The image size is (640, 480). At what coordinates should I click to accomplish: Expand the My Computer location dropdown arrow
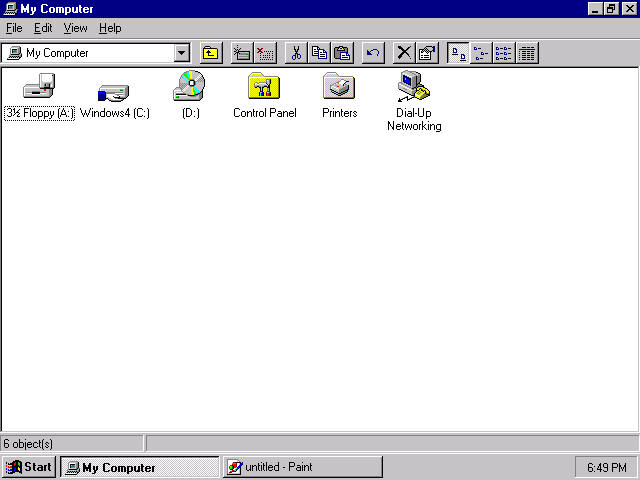click(182, 53)
